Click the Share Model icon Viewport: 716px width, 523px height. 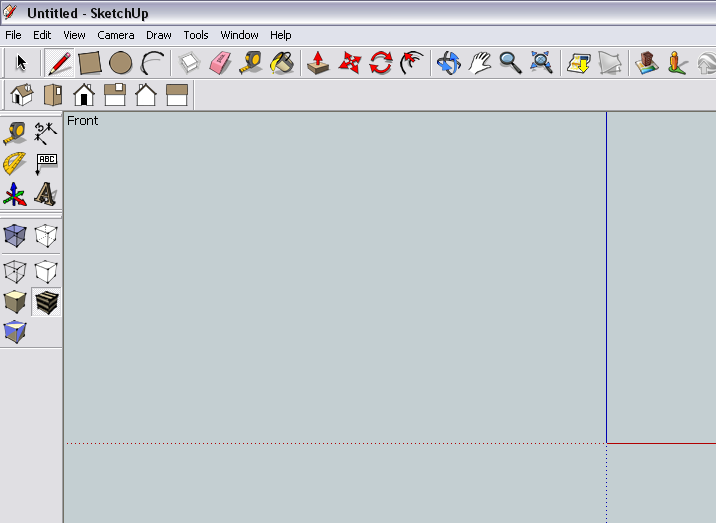click(610, 63)
